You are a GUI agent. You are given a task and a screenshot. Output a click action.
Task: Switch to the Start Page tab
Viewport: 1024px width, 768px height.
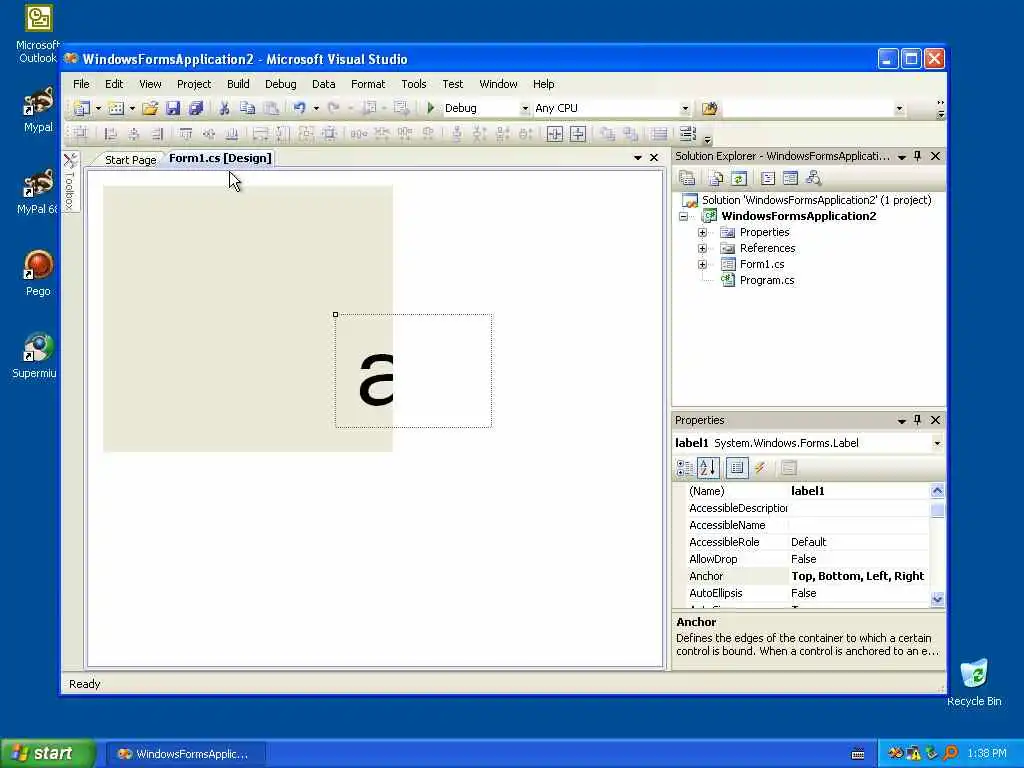coord(131,159)
